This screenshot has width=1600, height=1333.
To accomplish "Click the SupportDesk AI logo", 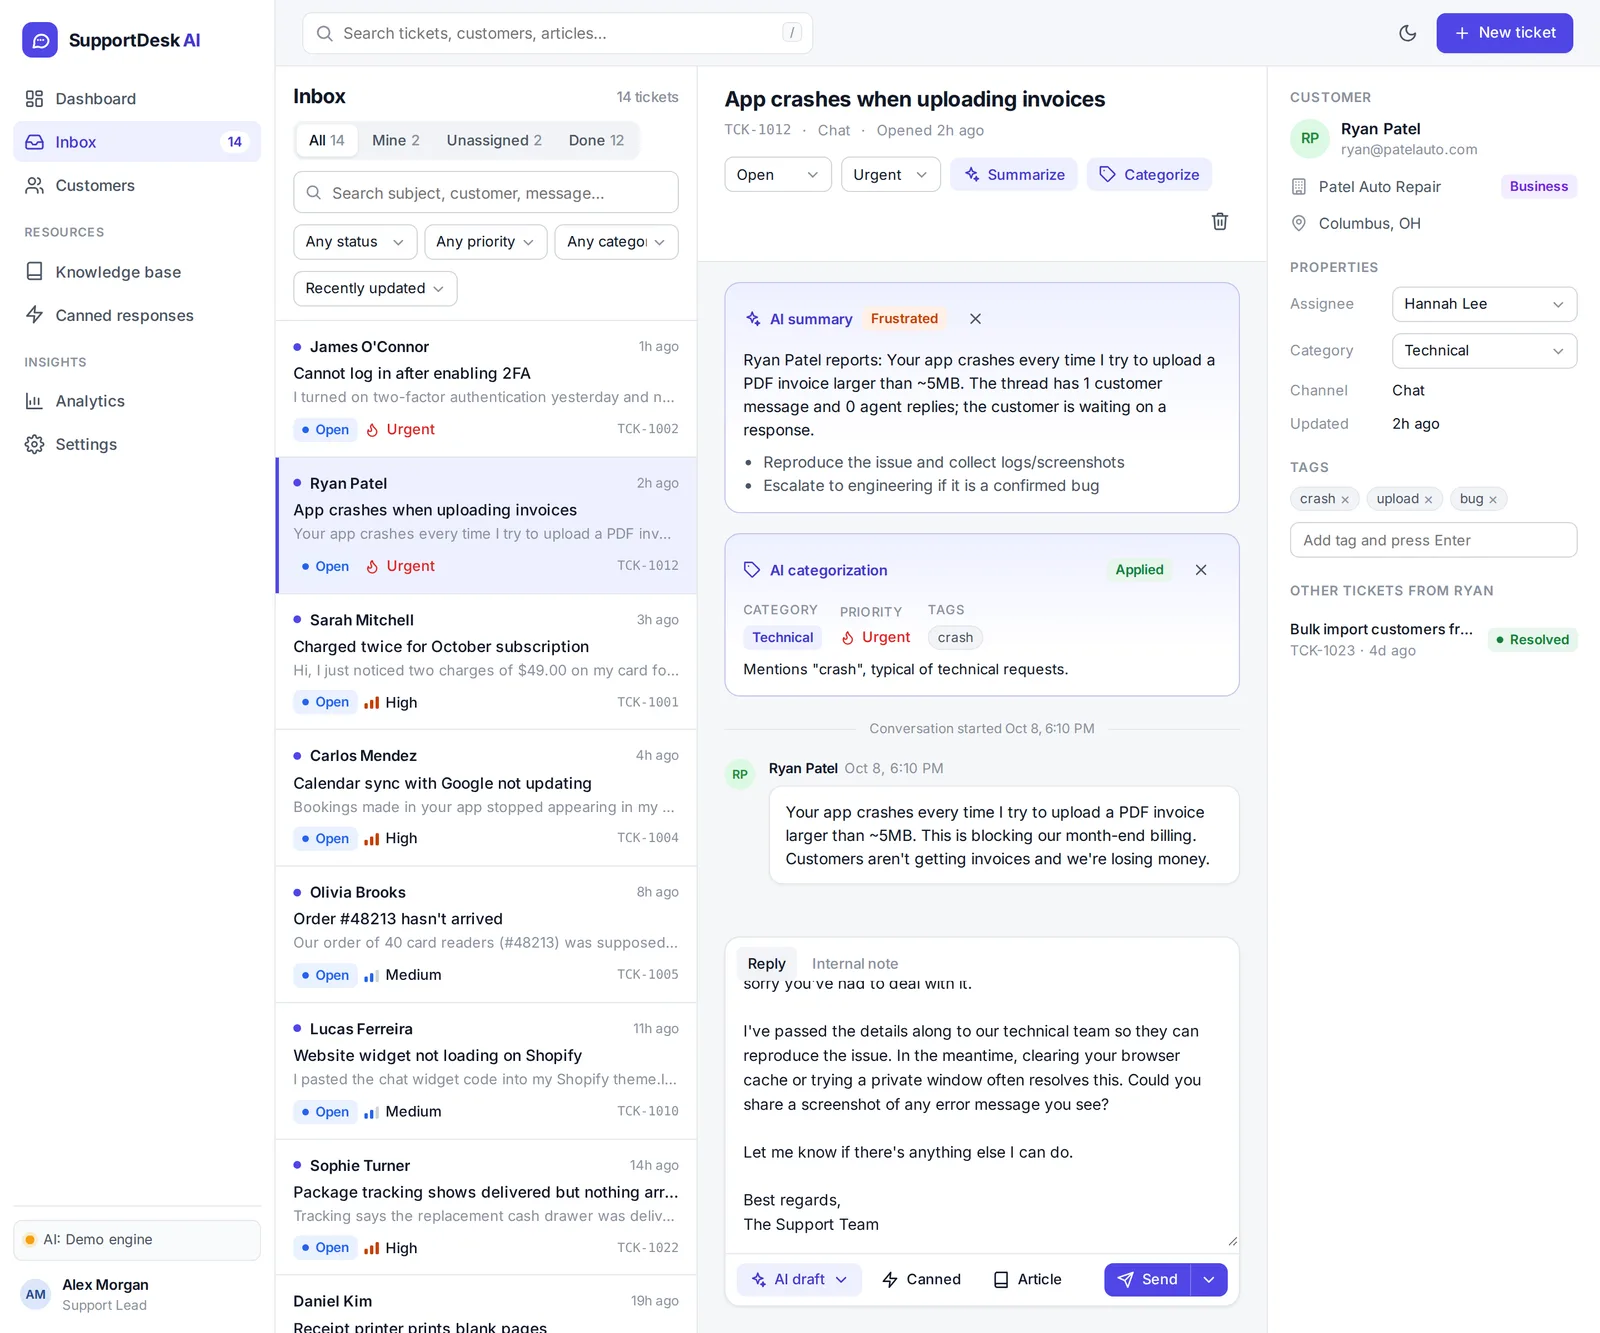I will point(111,40).
